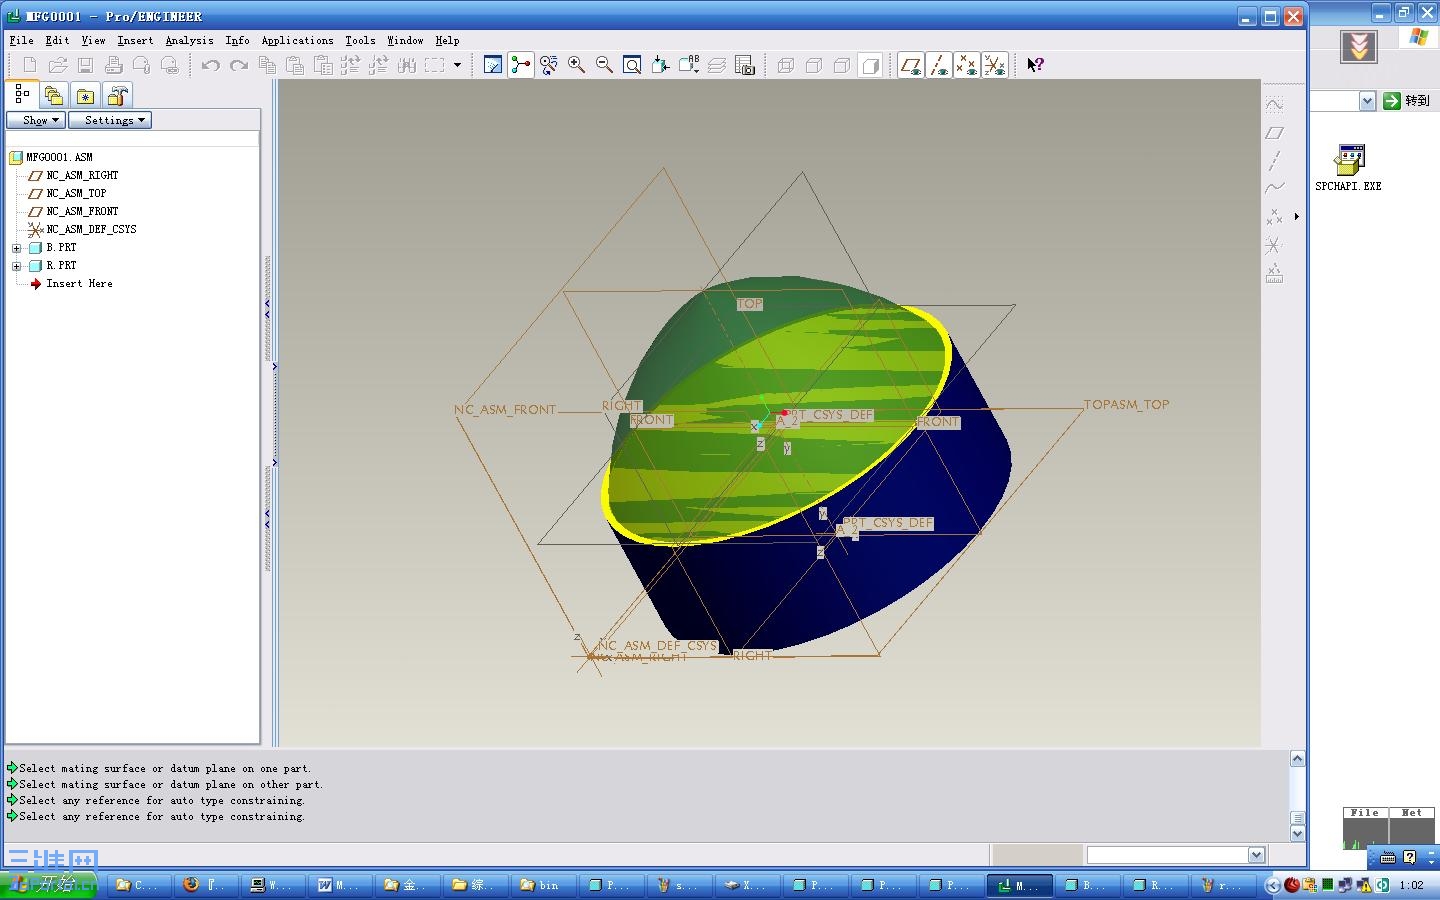Image resolution: width=1440 pixels, height=900 pixels.
Task: Open the File menu
Action: coord(22,41)
